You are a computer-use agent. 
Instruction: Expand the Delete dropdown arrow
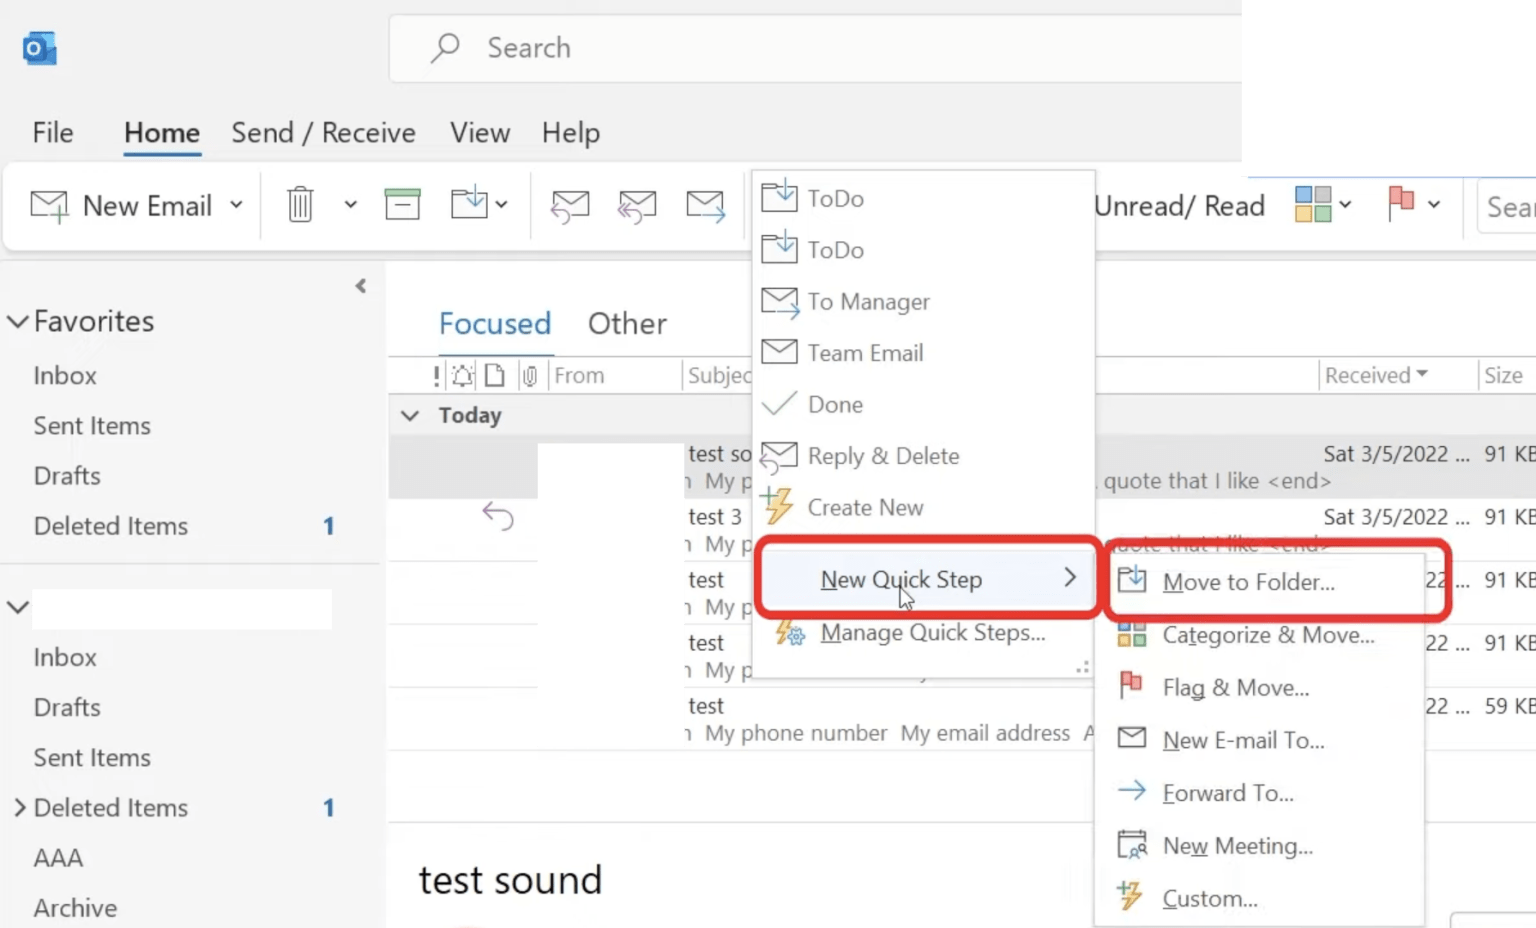pos(350,204)
